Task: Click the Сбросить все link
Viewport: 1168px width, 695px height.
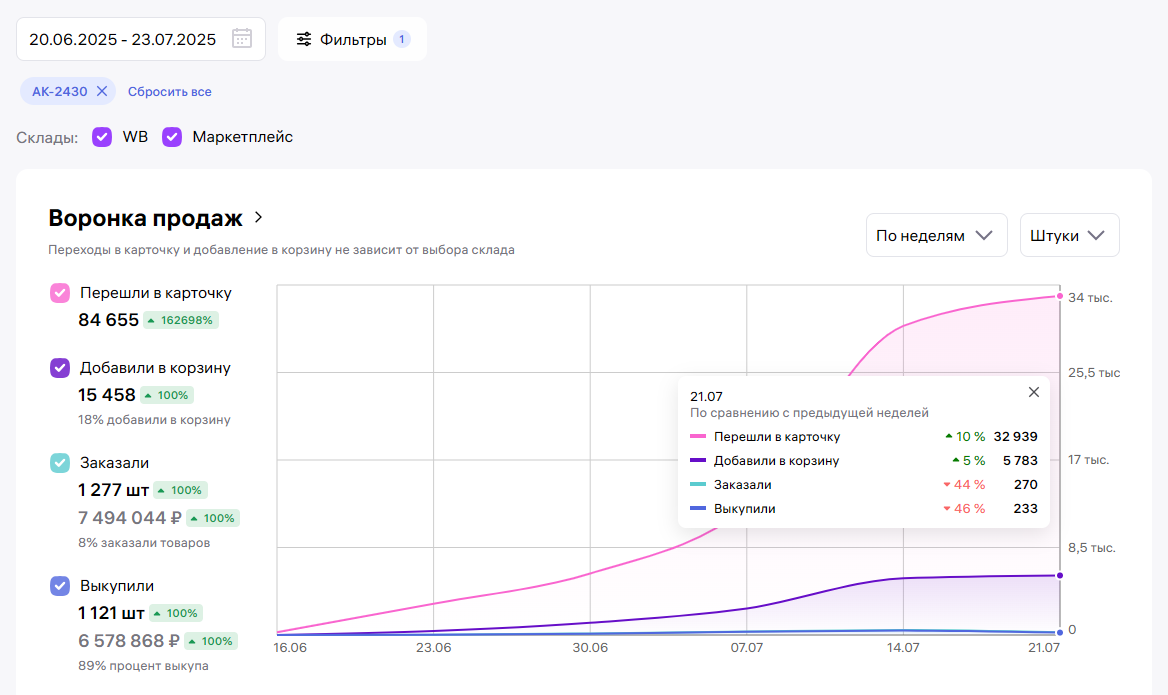Action: tap(169, 91)
